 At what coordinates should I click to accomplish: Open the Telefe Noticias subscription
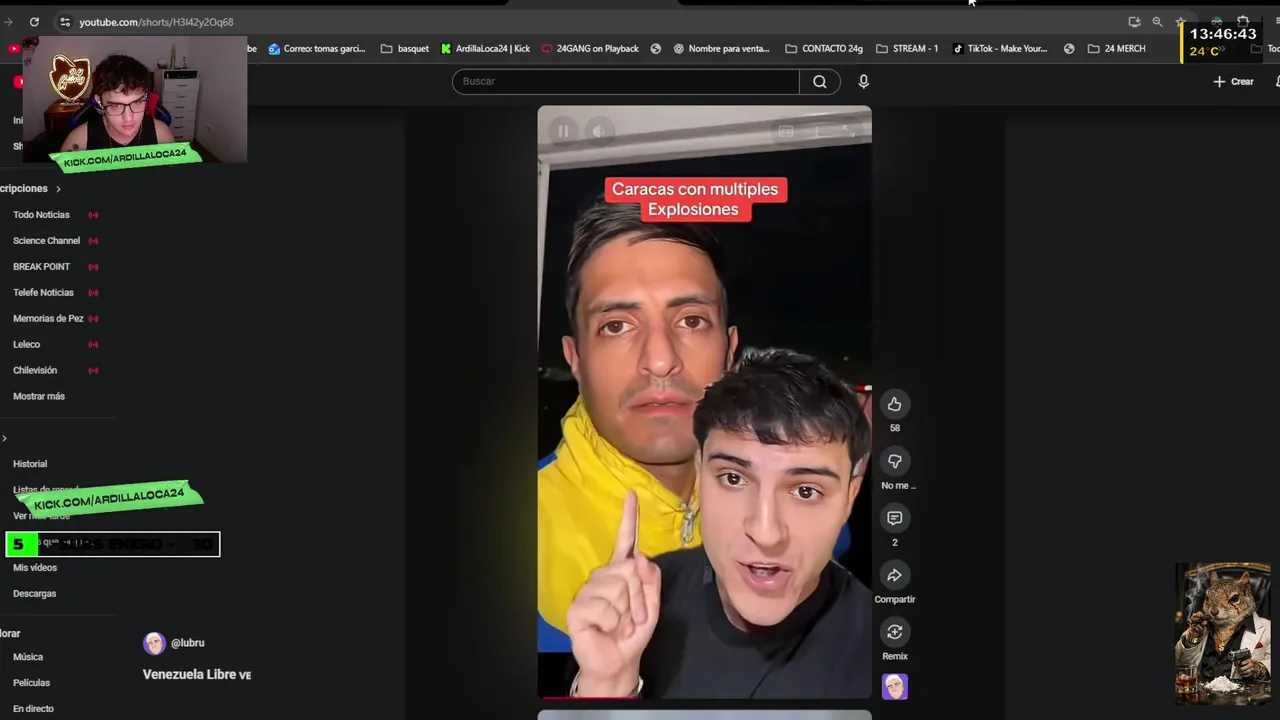[x=43, y=293]
